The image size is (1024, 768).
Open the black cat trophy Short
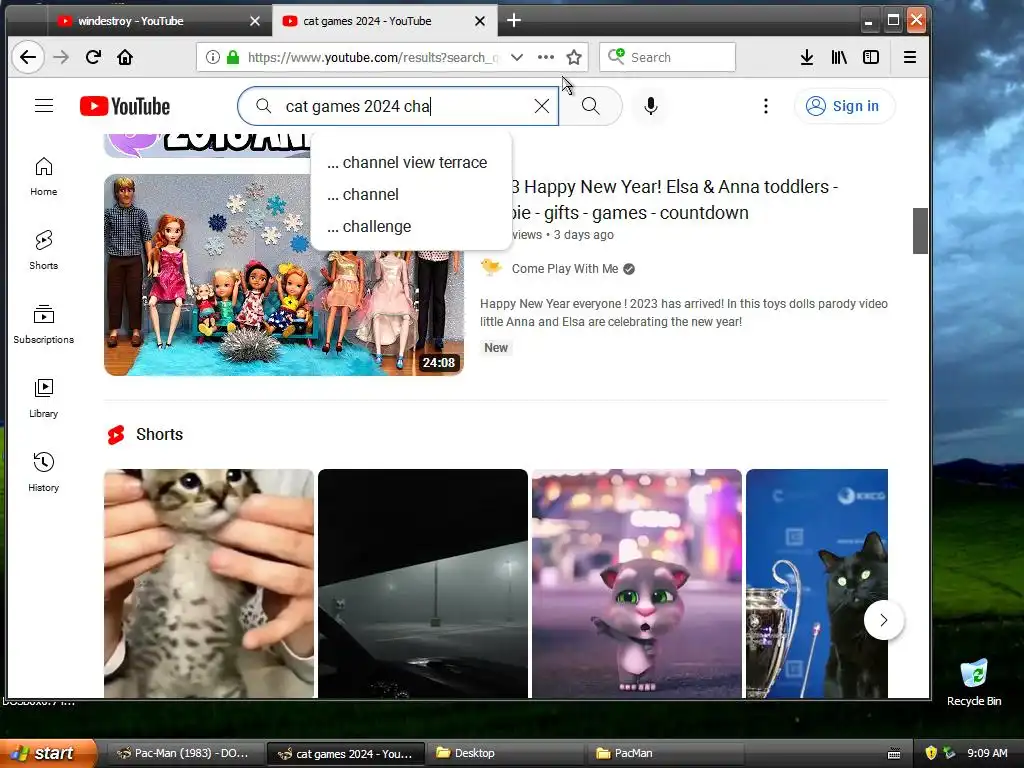(x=816, y=583)
